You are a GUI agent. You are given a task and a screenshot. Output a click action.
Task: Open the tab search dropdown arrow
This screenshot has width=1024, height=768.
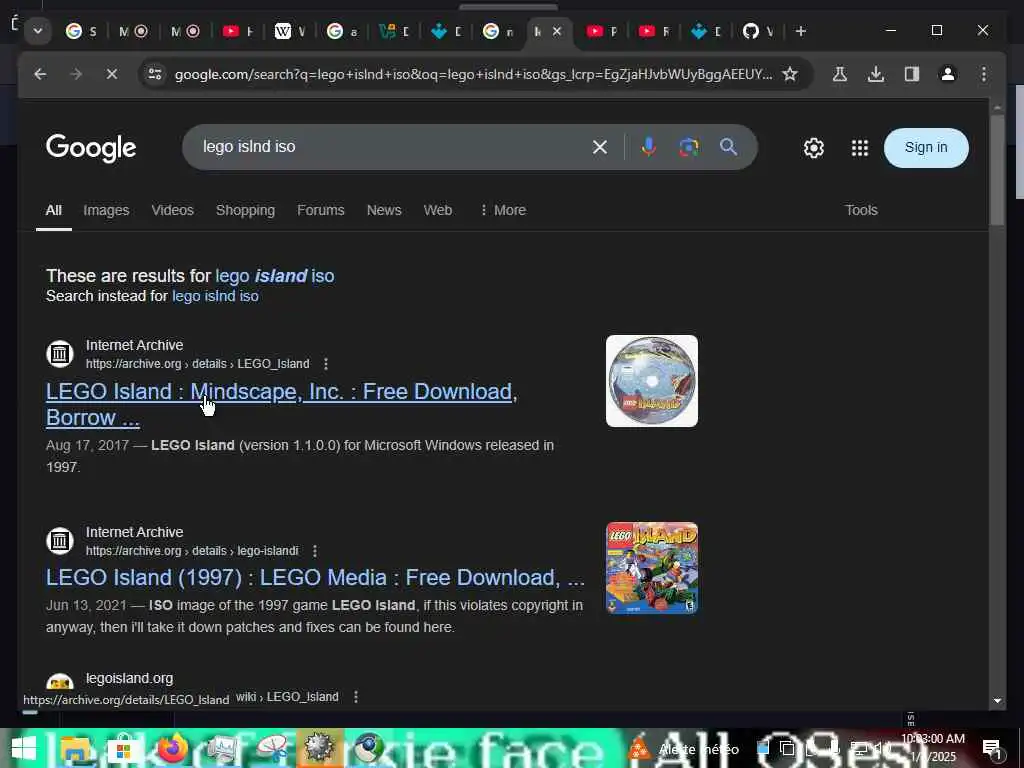38,31
